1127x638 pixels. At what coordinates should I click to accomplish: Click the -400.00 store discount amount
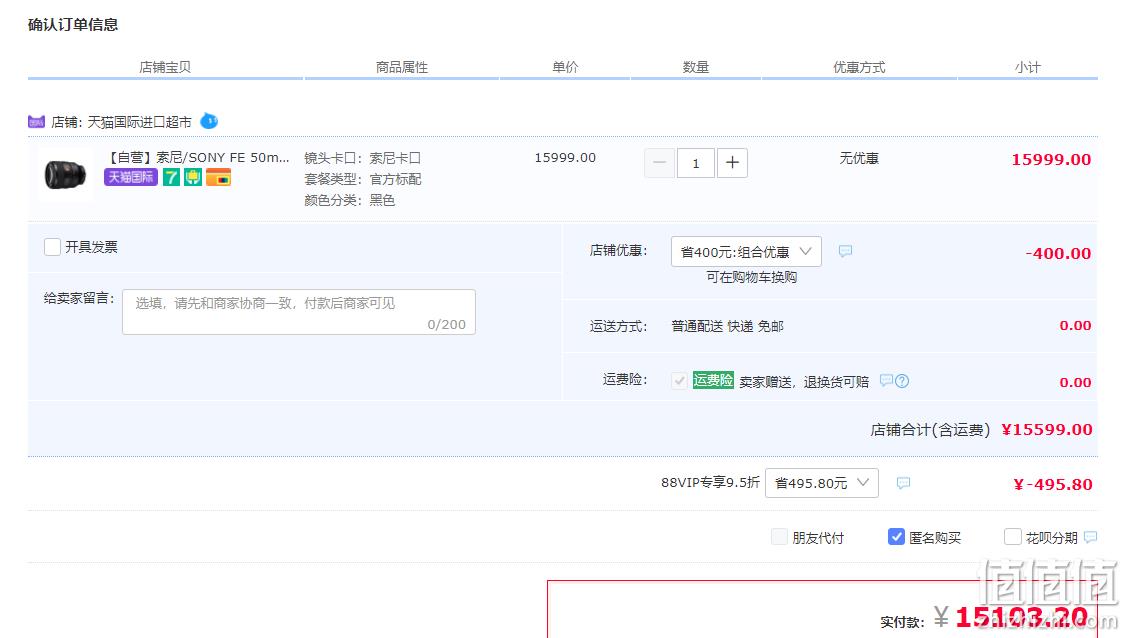click(x=1058, y=253)
